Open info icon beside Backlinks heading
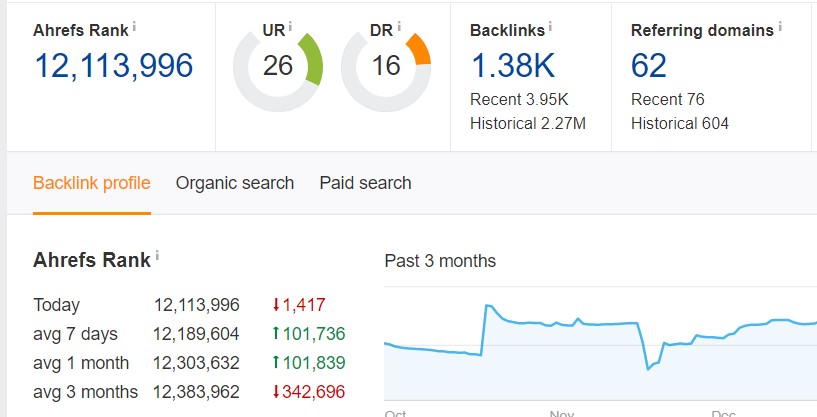 click(550, 26)
